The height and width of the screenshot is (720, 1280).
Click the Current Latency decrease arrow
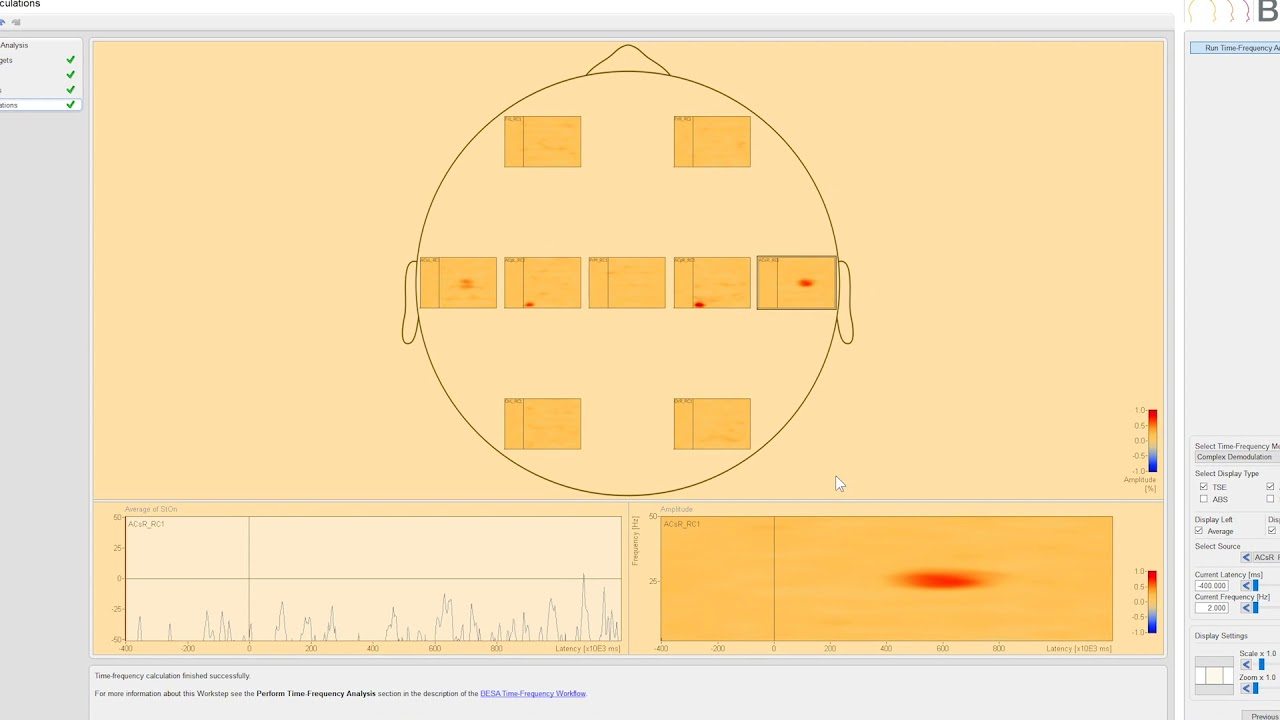[1246, 586]
